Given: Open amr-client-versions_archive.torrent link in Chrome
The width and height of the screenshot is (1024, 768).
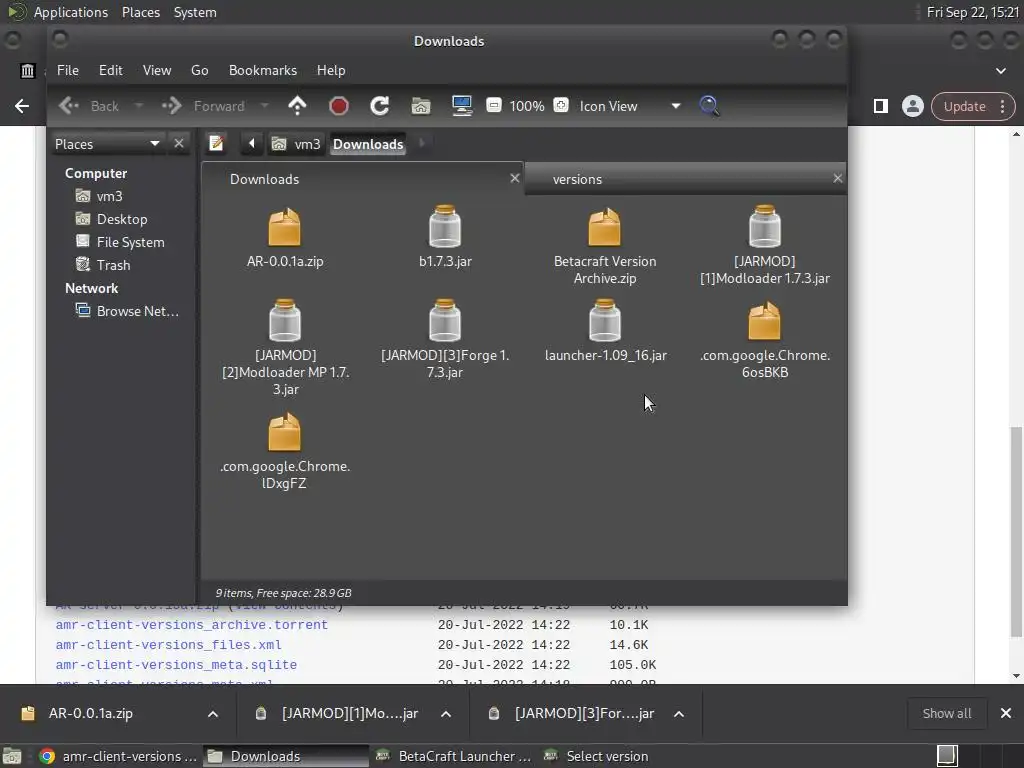Looking at the screenshot, I should [191, 625].
